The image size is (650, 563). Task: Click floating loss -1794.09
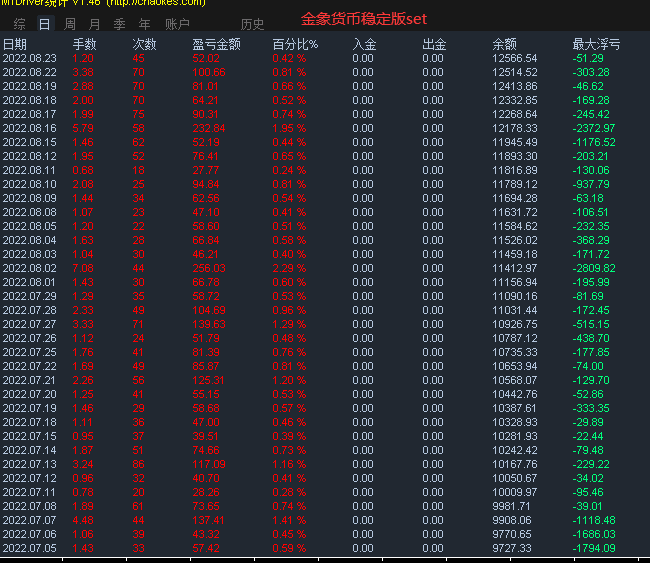(594, 548)
